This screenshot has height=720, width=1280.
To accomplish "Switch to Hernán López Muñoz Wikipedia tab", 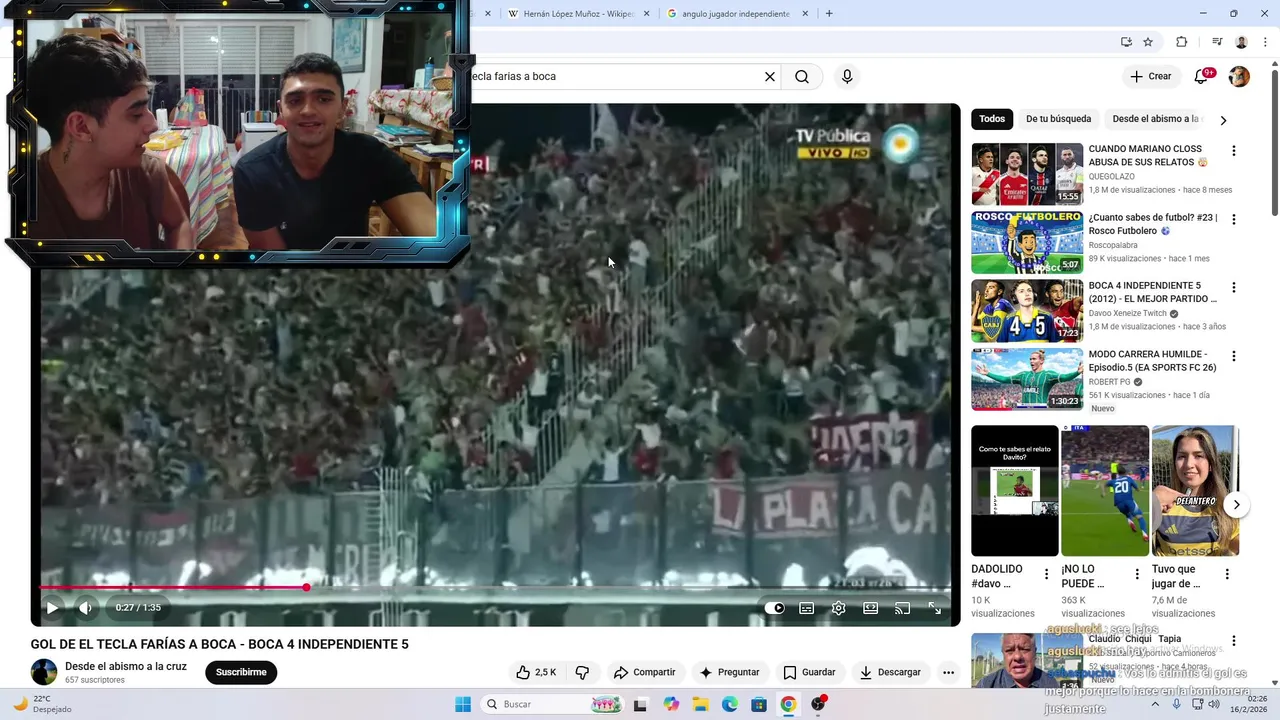I will [x=578, y=14].
